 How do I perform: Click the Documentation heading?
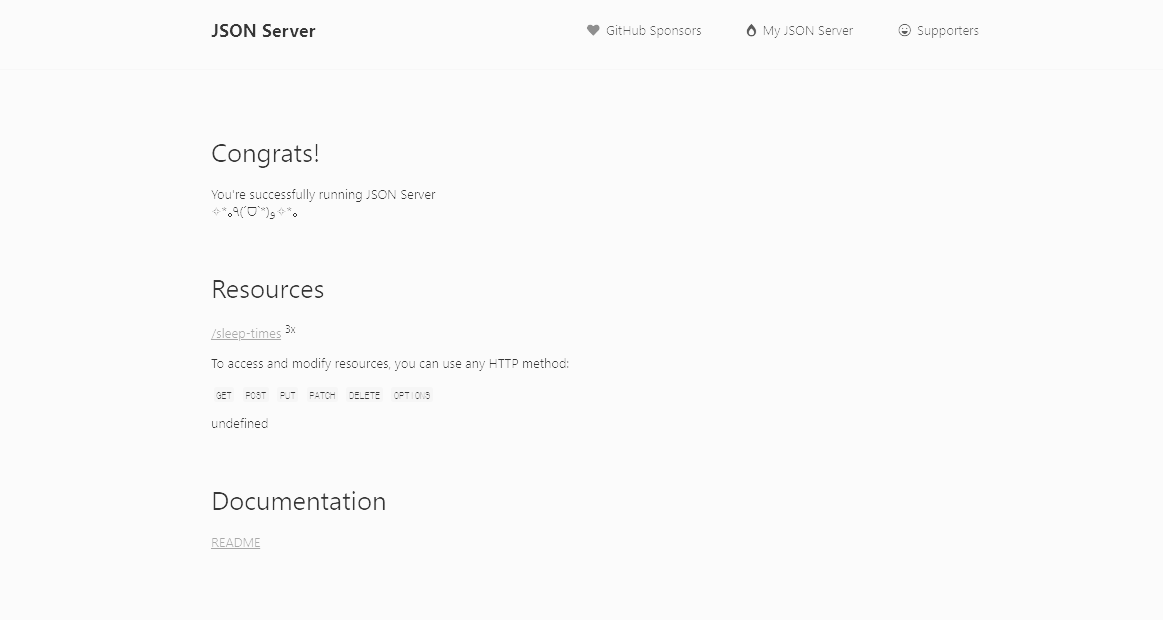click(x=299, y=501)
